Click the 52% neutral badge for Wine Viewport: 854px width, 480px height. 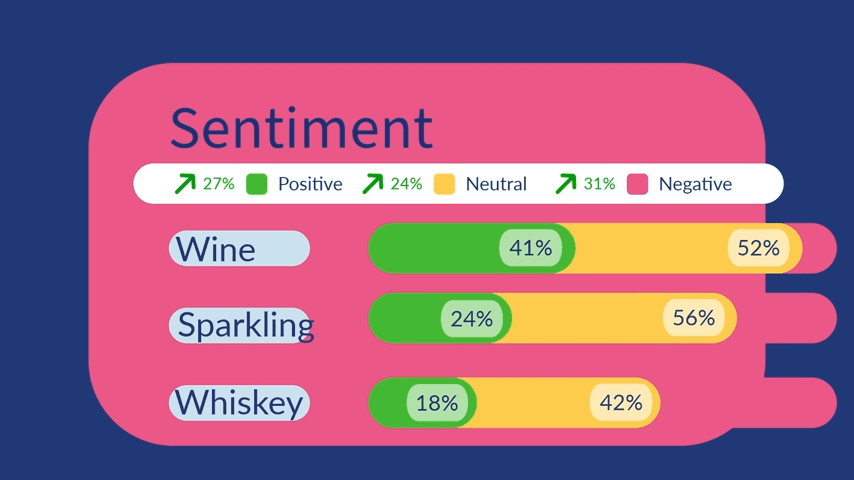click(758, 248)
